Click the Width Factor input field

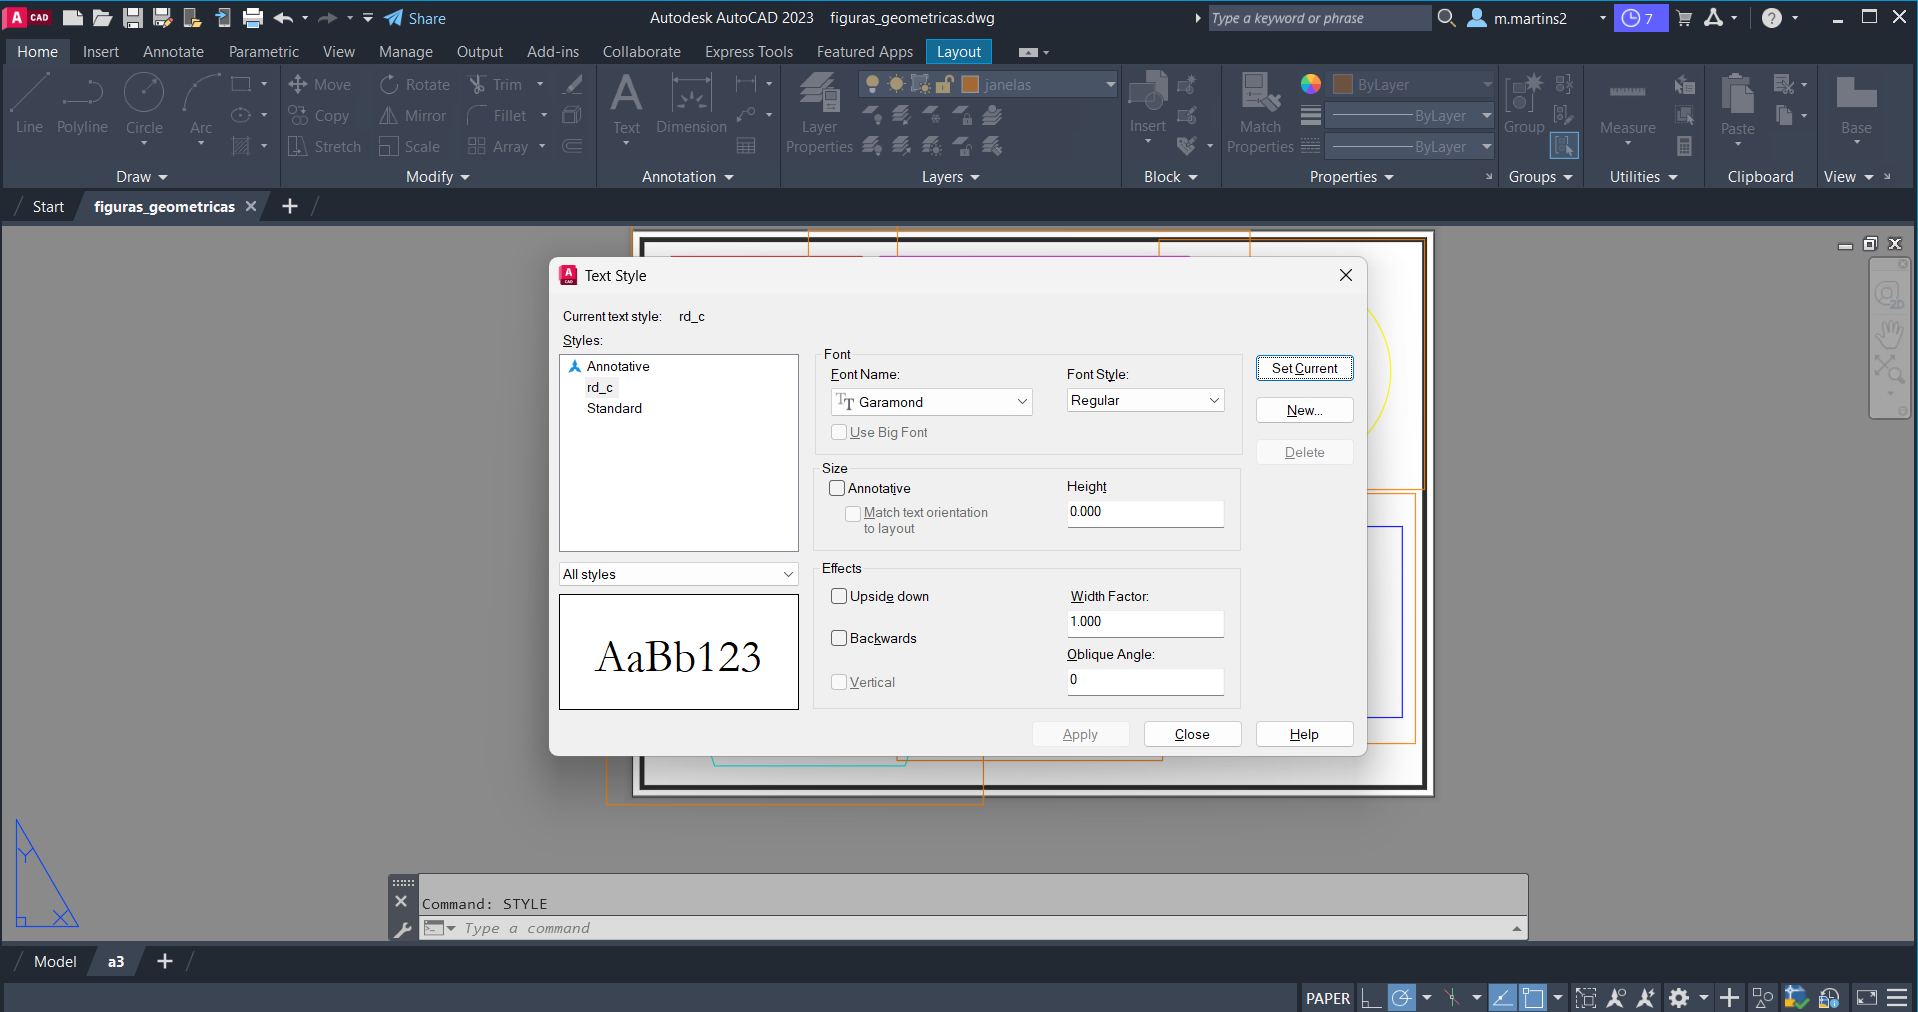click(1145, 622)
